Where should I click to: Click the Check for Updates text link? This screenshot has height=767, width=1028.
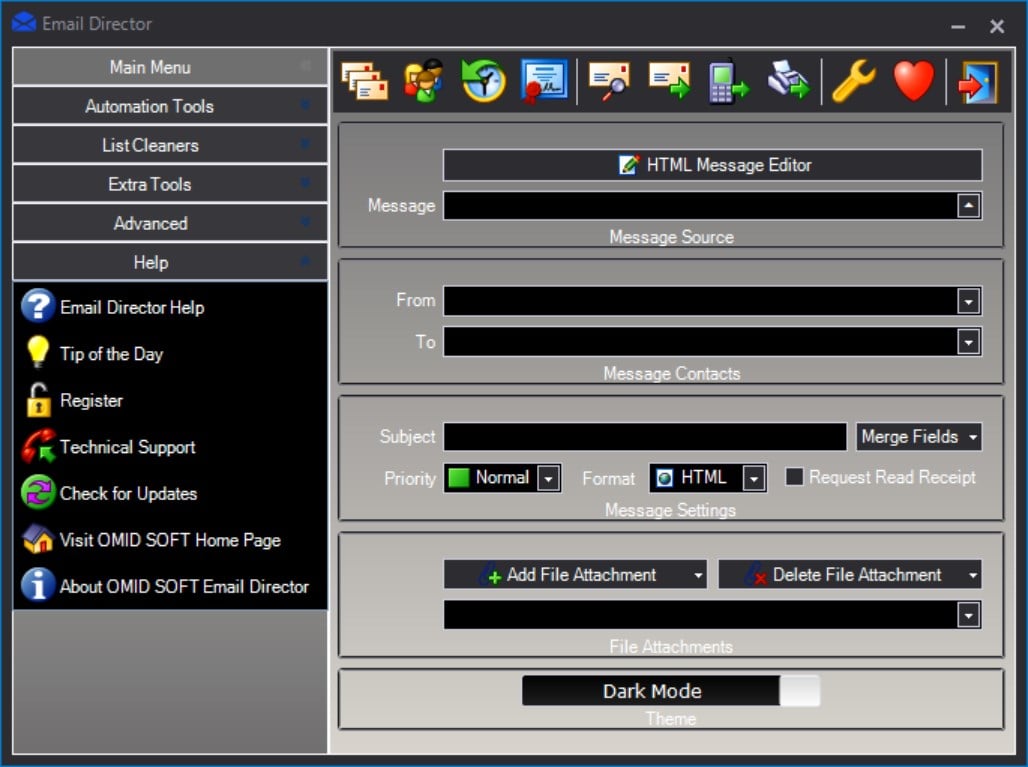(128, 494)
